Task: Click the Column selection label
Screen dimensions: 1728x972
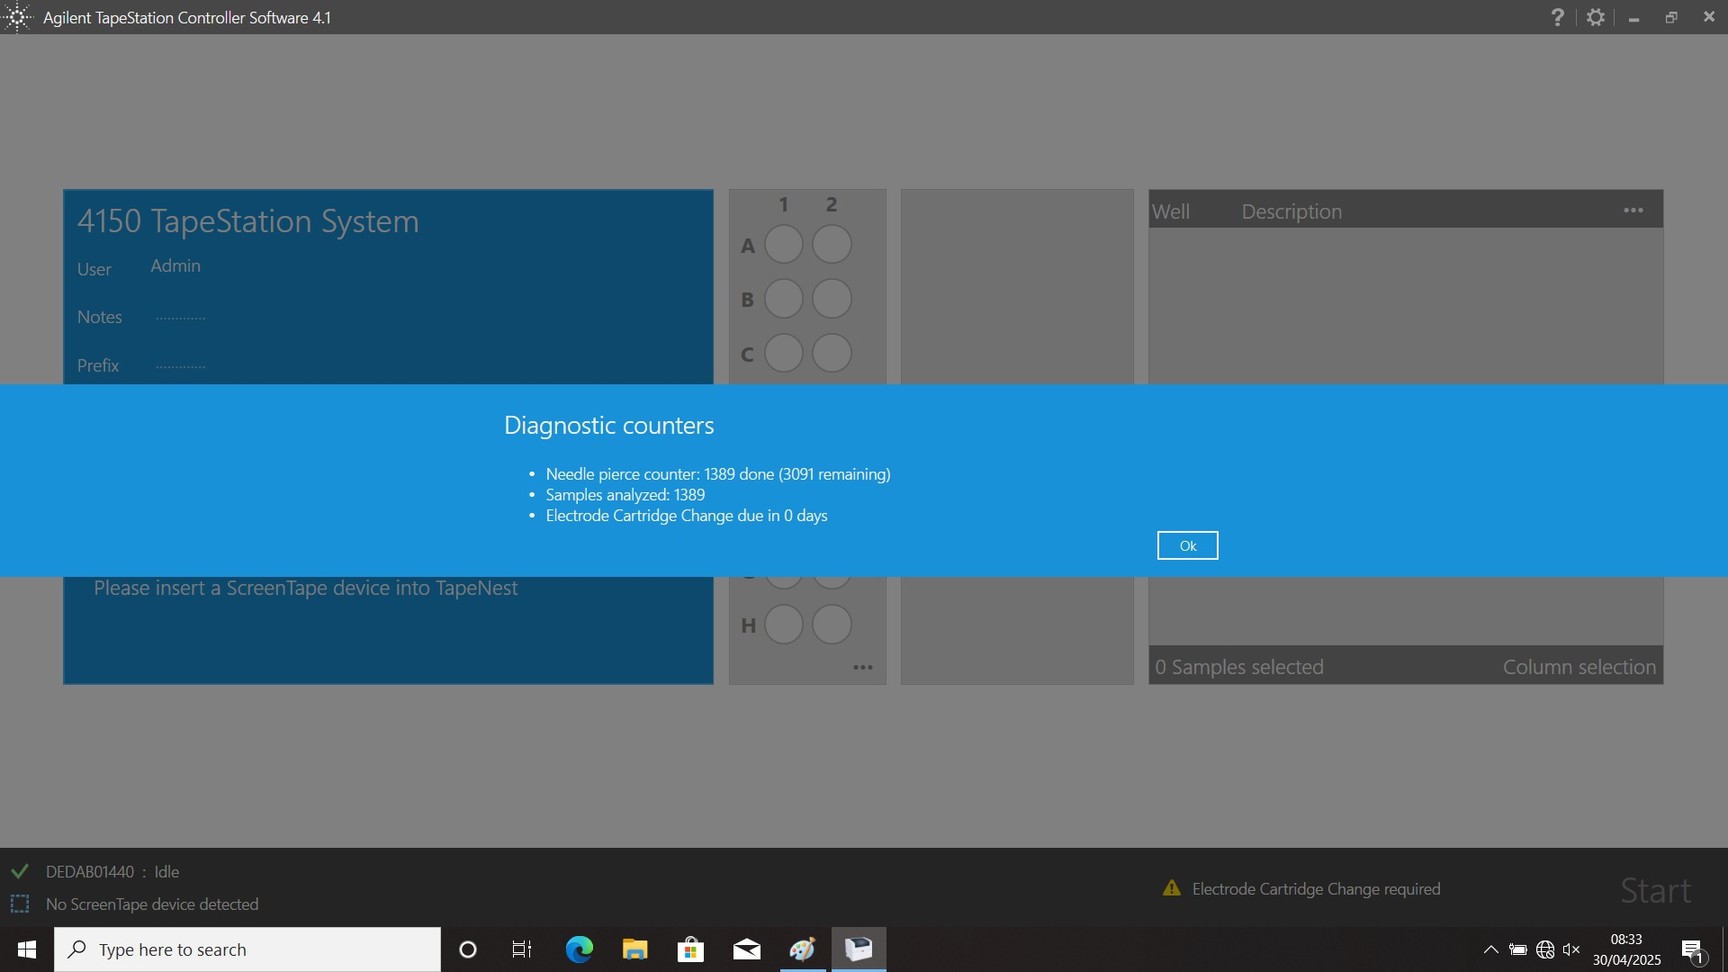Action: 1578,667
